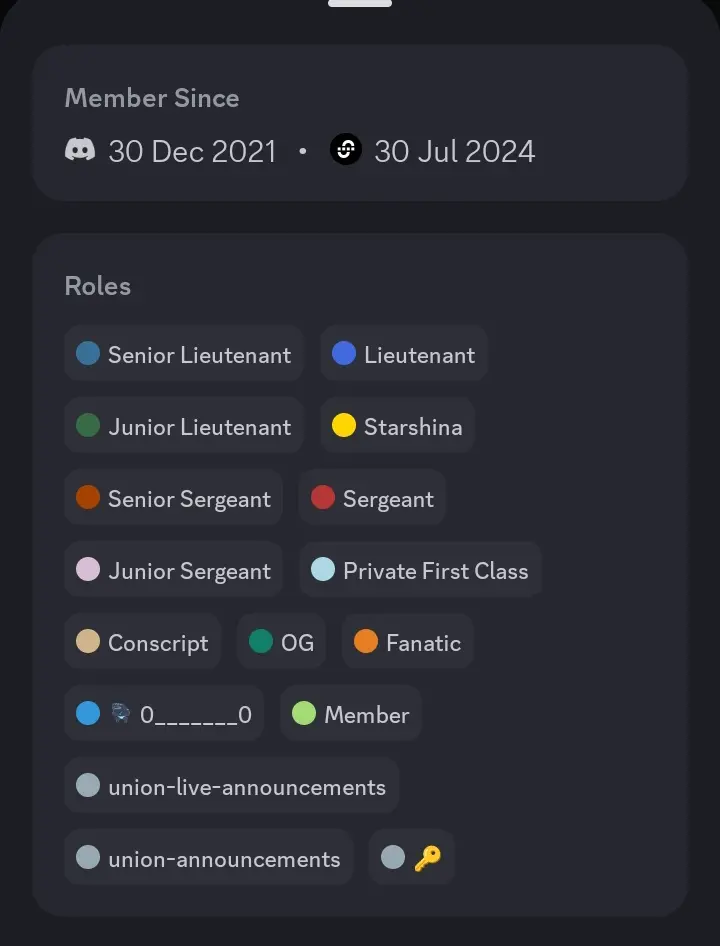This screenshot has height=946, width=720.
Task: Select the Conscript role chip
Action: click(x=142, y=642)
